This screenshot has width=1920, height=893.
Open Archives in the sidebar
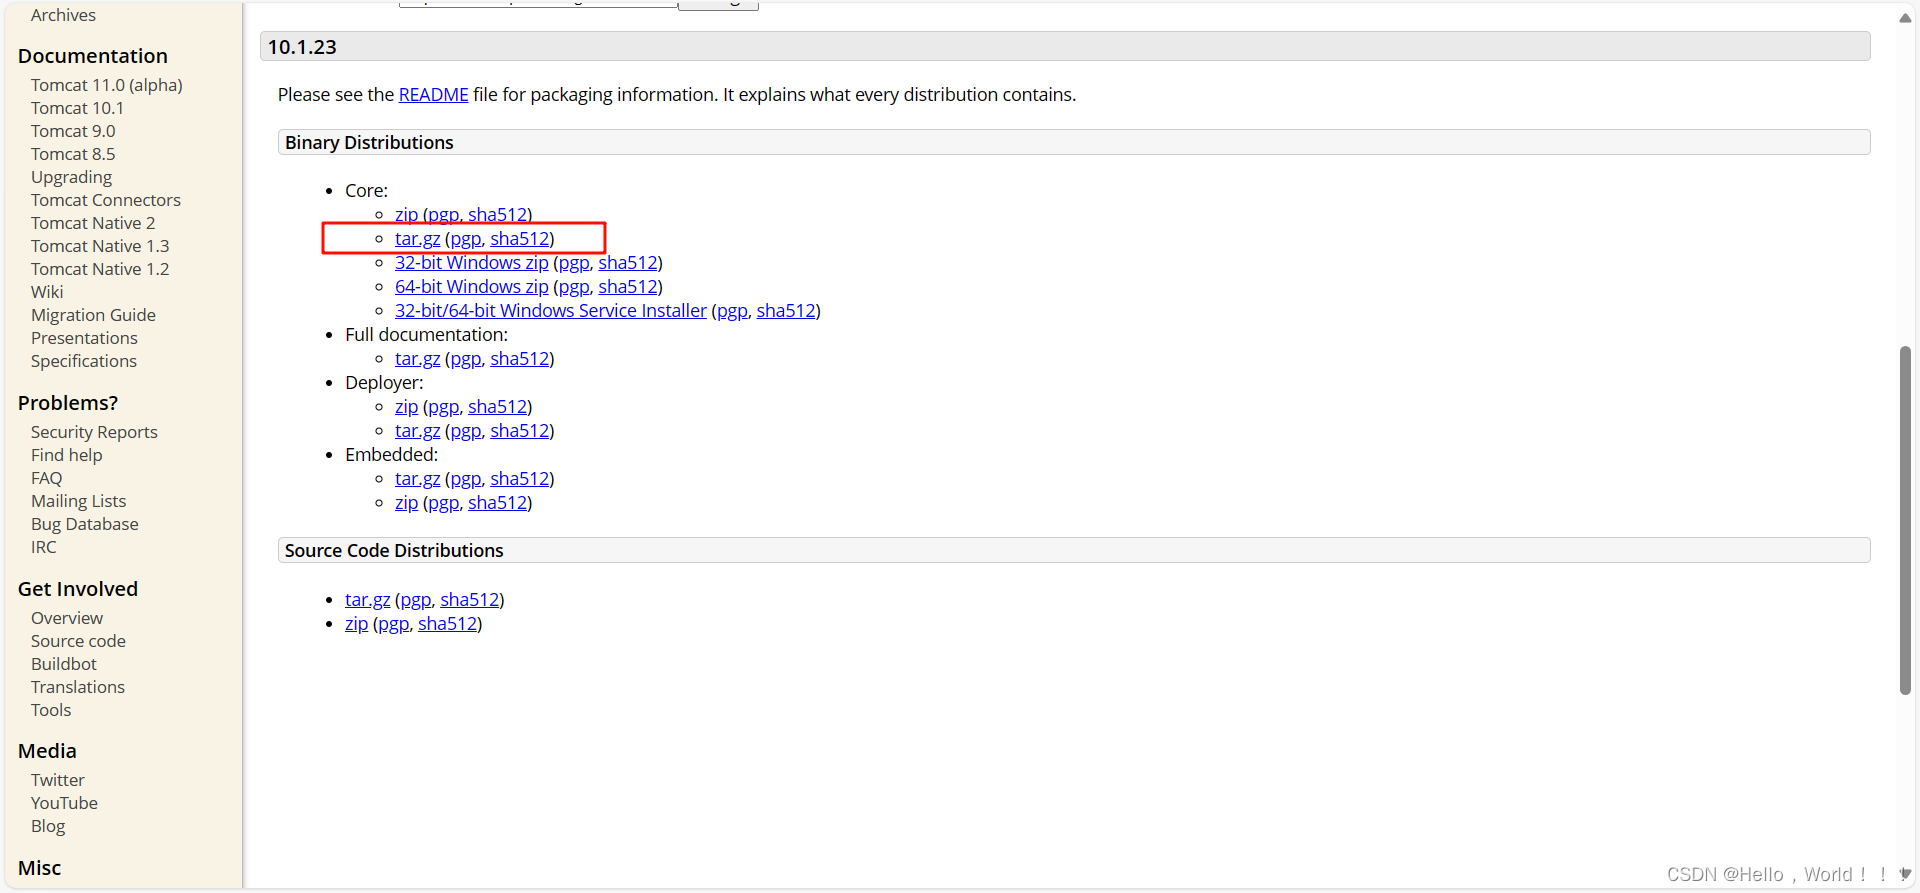pyautogui.click(x=63, y=15)
